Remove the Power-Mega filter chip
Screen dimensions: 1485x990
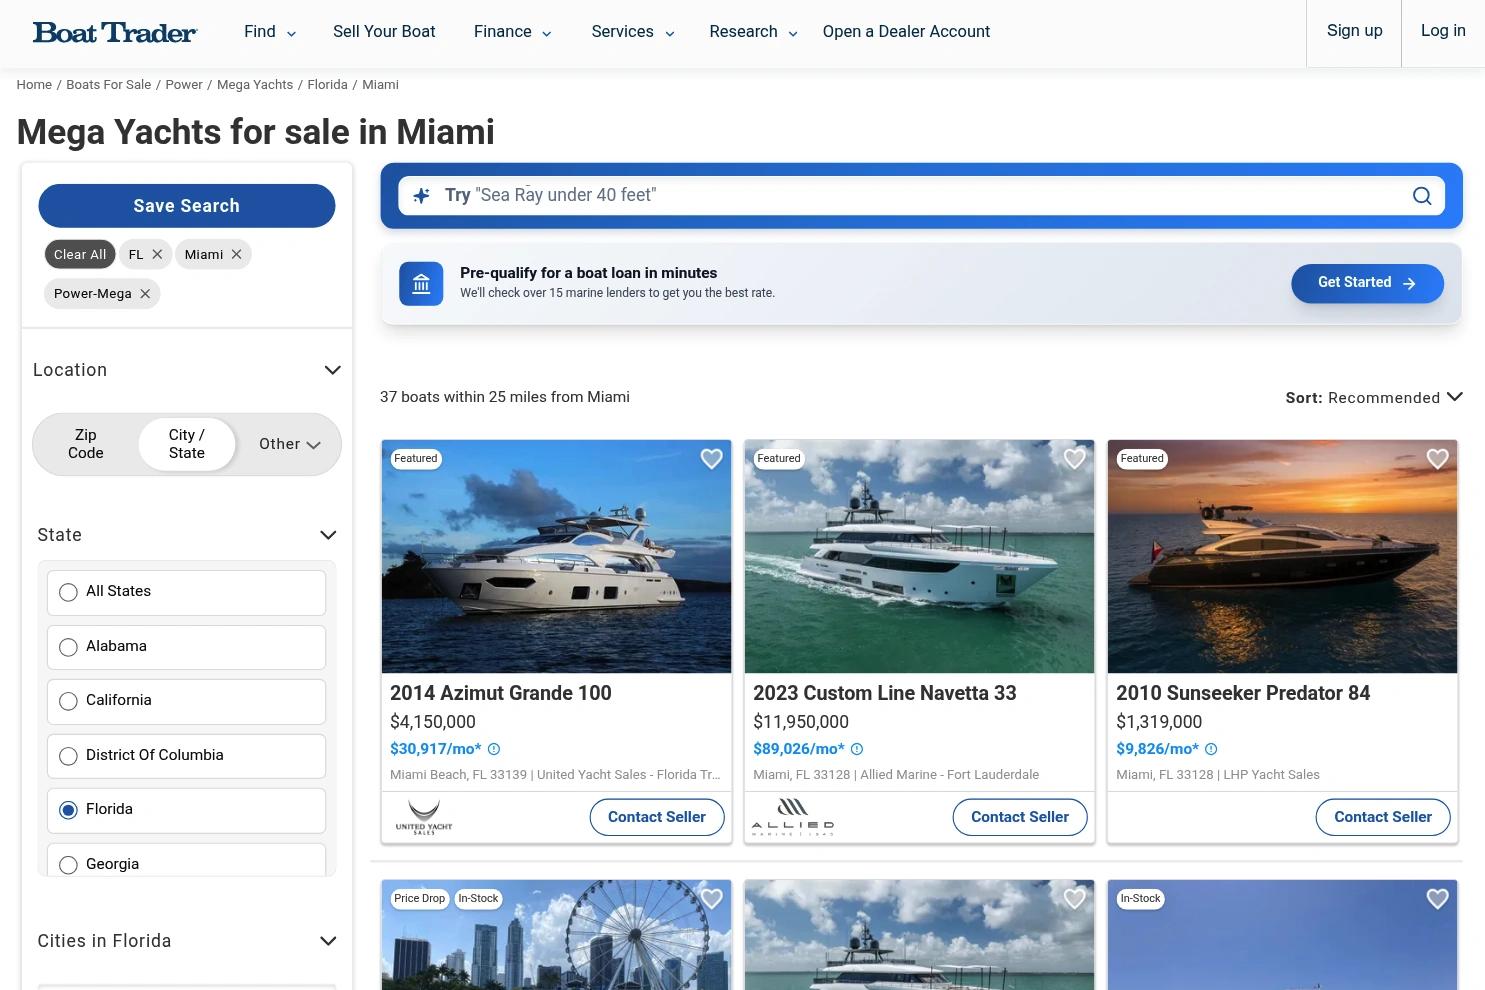coord(145,294)
